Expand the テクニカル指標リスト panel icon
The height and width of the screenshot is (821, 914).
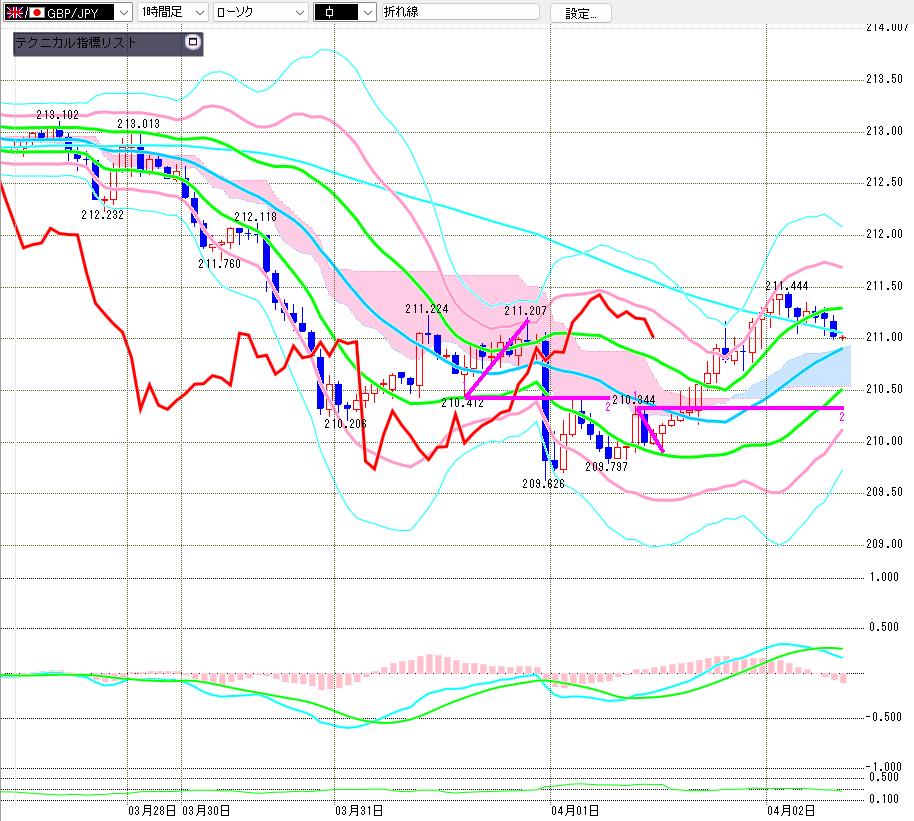pyautogui.click(x=193, y=43)
